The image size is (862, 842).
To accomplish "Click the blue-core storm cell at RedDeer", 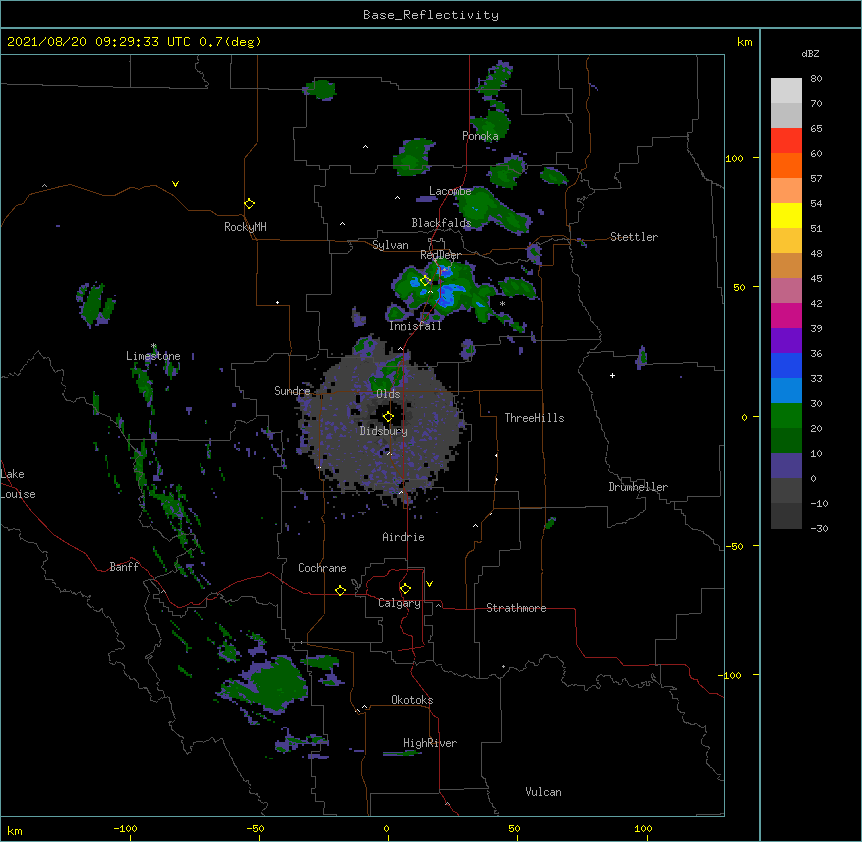I will click(444, 291).
